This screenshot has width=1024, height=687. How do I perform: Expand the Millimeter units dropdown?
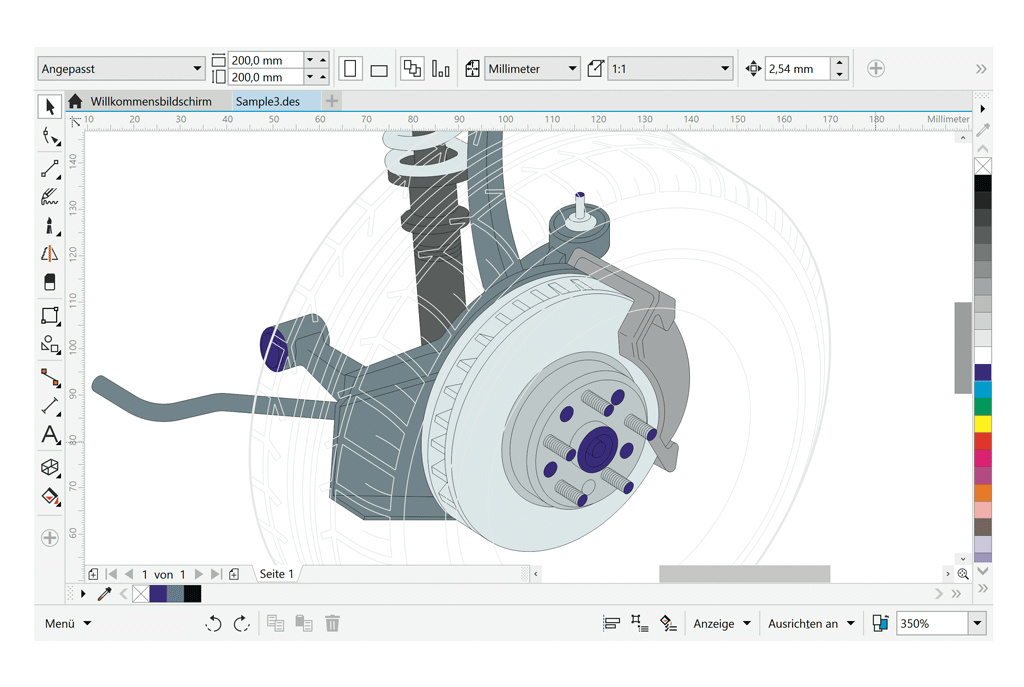(x=532, y=69)
